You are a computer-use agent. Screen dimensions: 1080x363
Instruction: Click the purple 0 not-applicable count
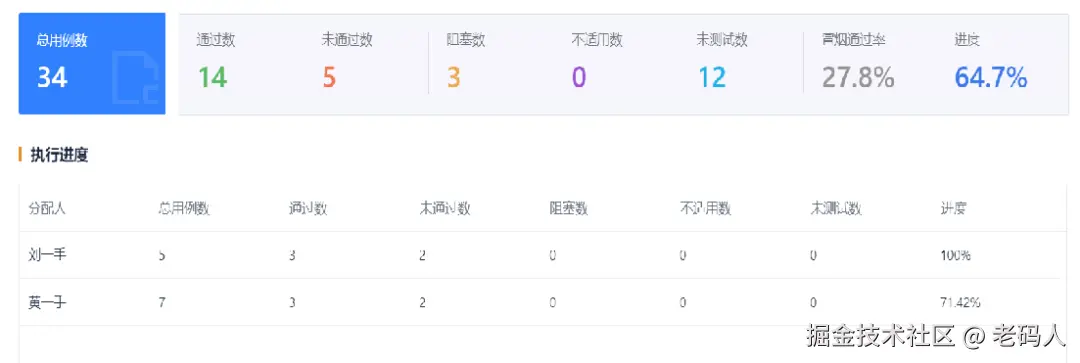tap(579, 77)
